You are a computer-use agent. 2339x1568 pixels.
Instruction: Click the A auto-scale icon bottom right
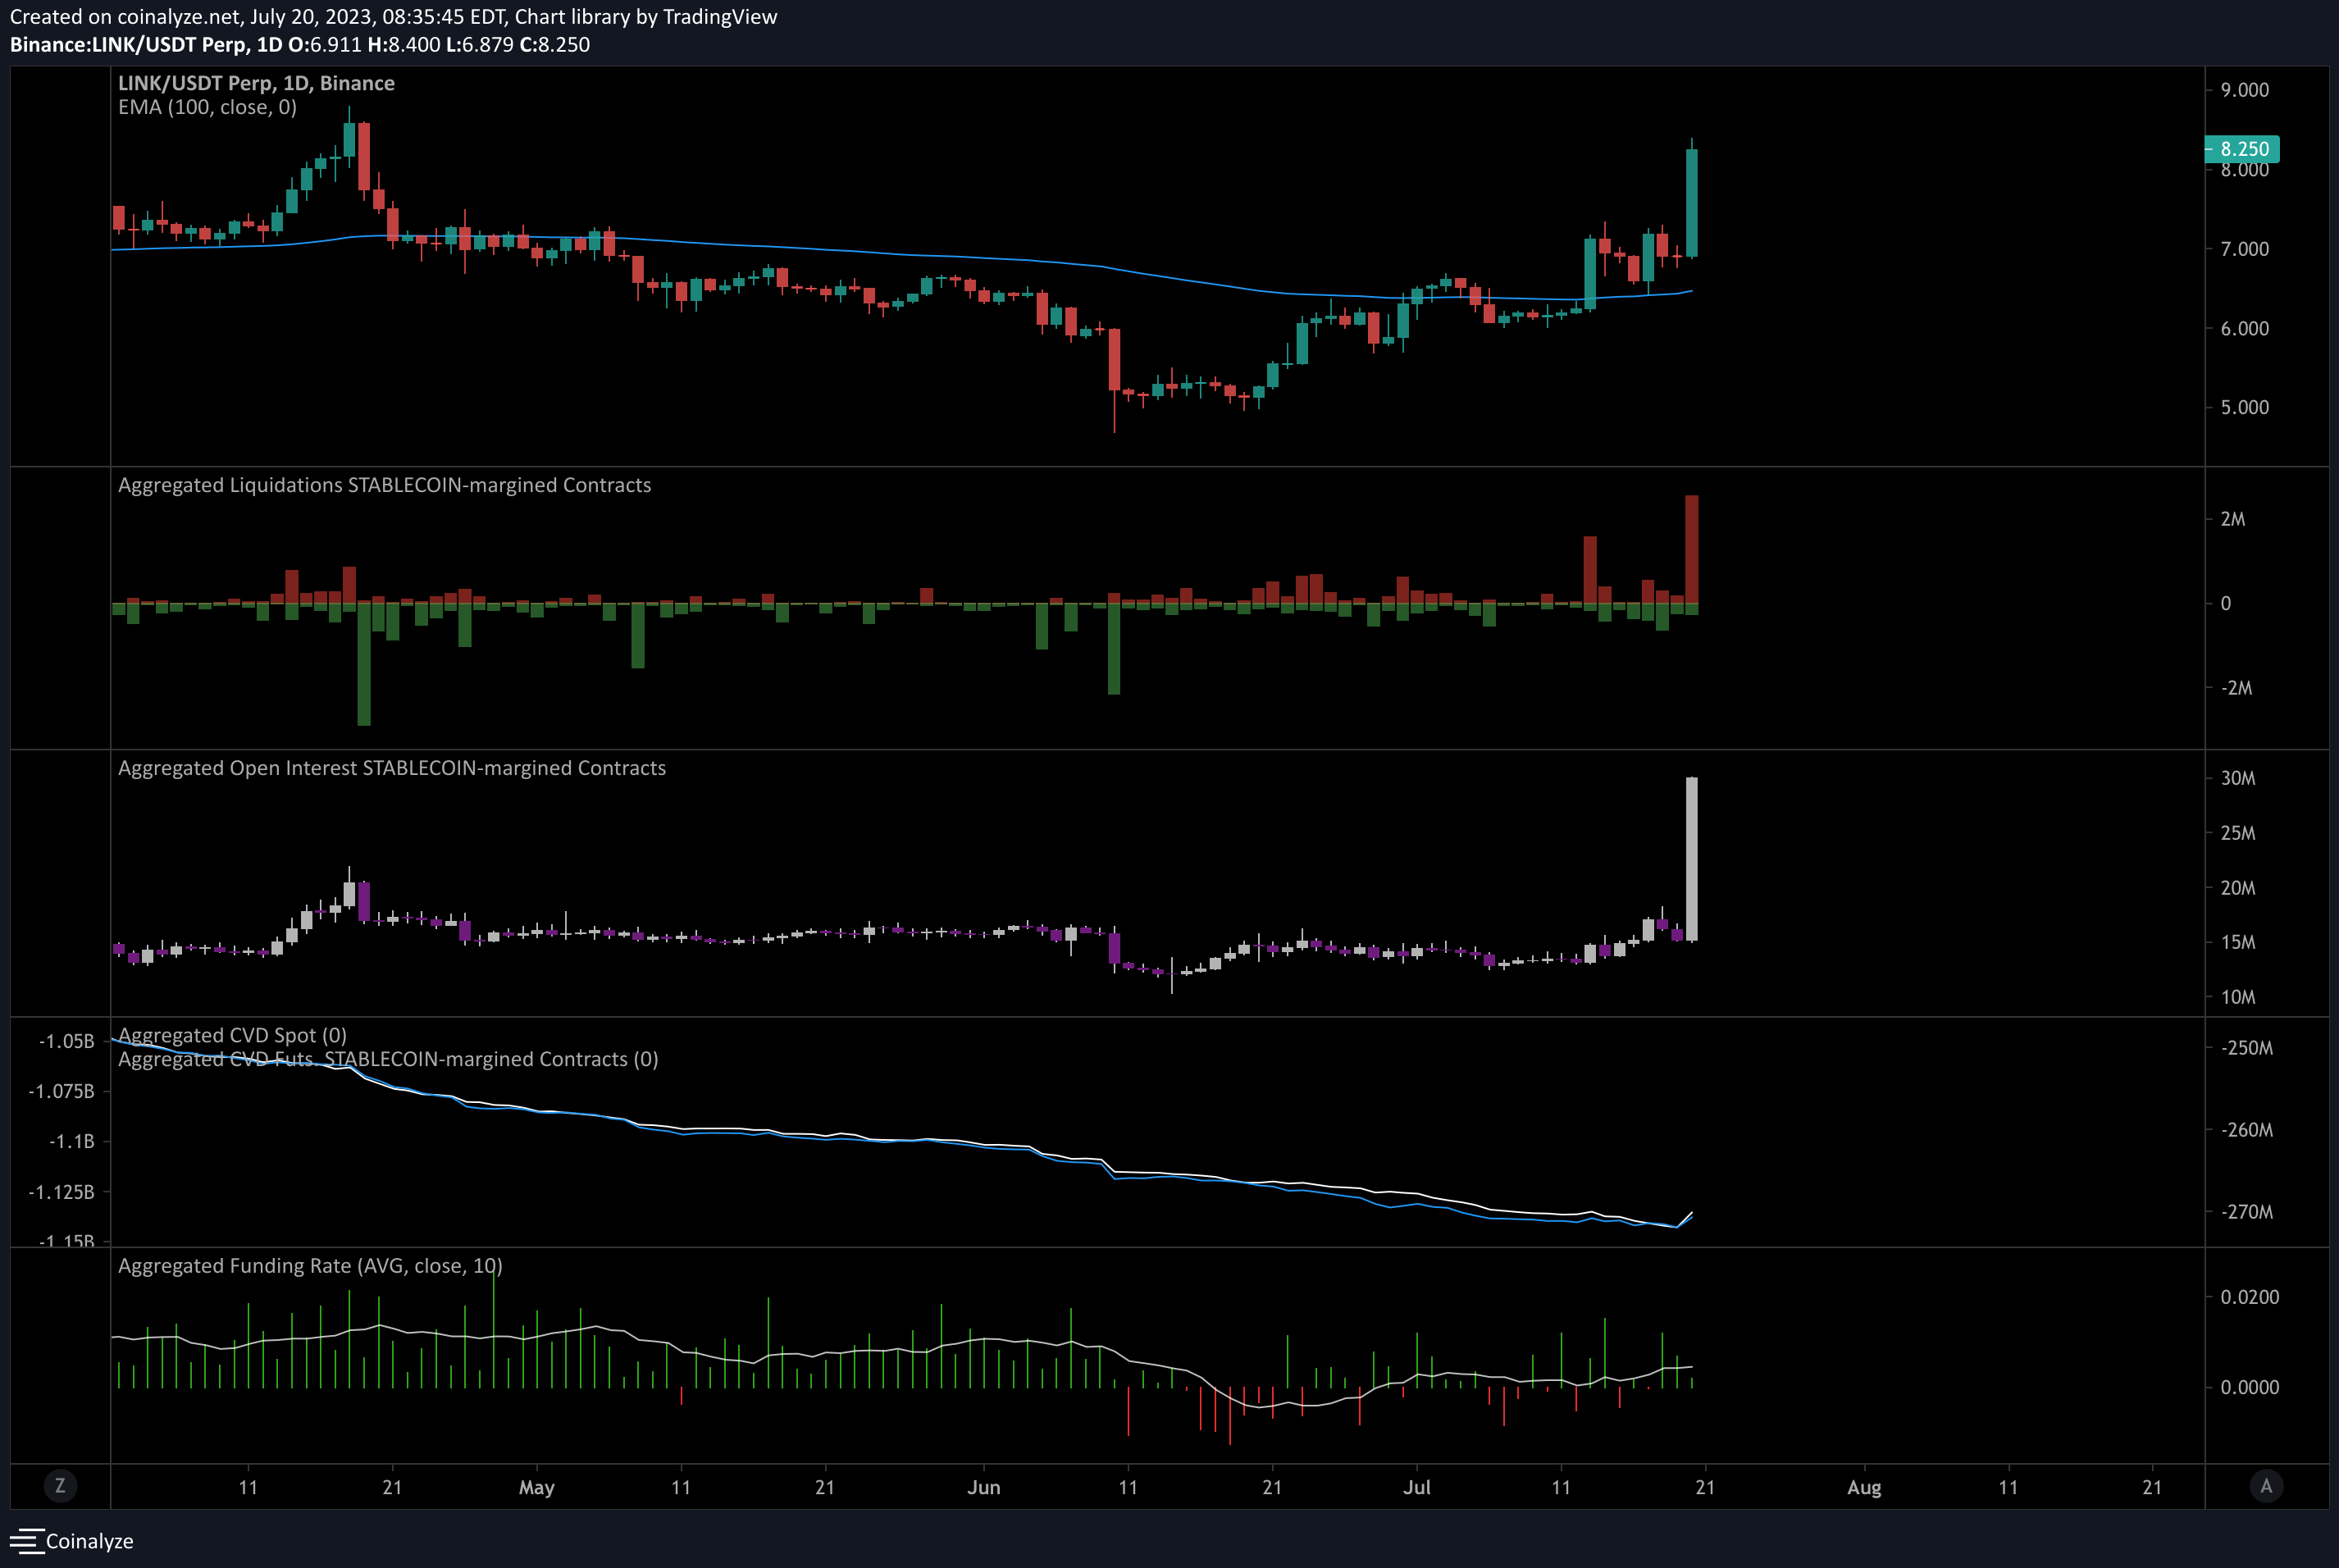(x=2268, y=1486)
